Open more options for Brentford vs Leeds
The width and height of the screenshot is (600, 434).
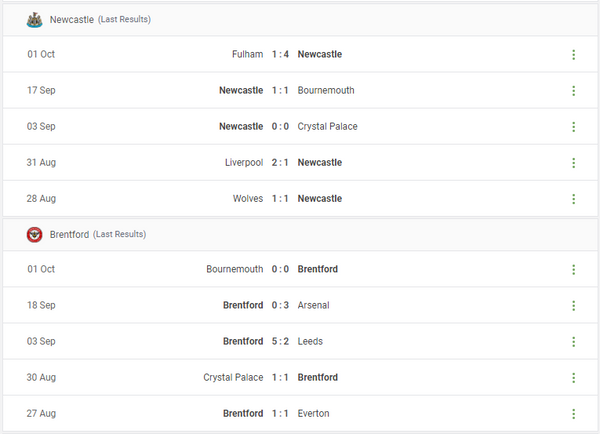[x=574, y=342]
